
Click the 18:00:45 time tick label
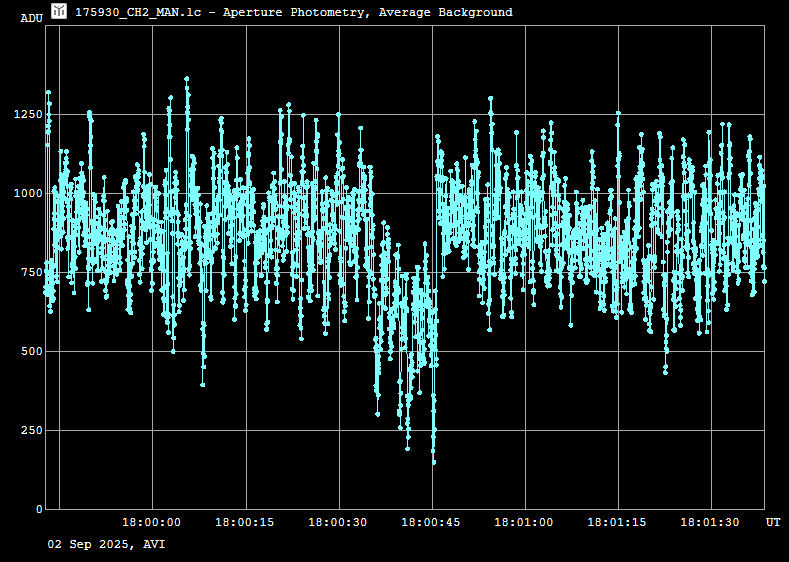coord(432,522)
